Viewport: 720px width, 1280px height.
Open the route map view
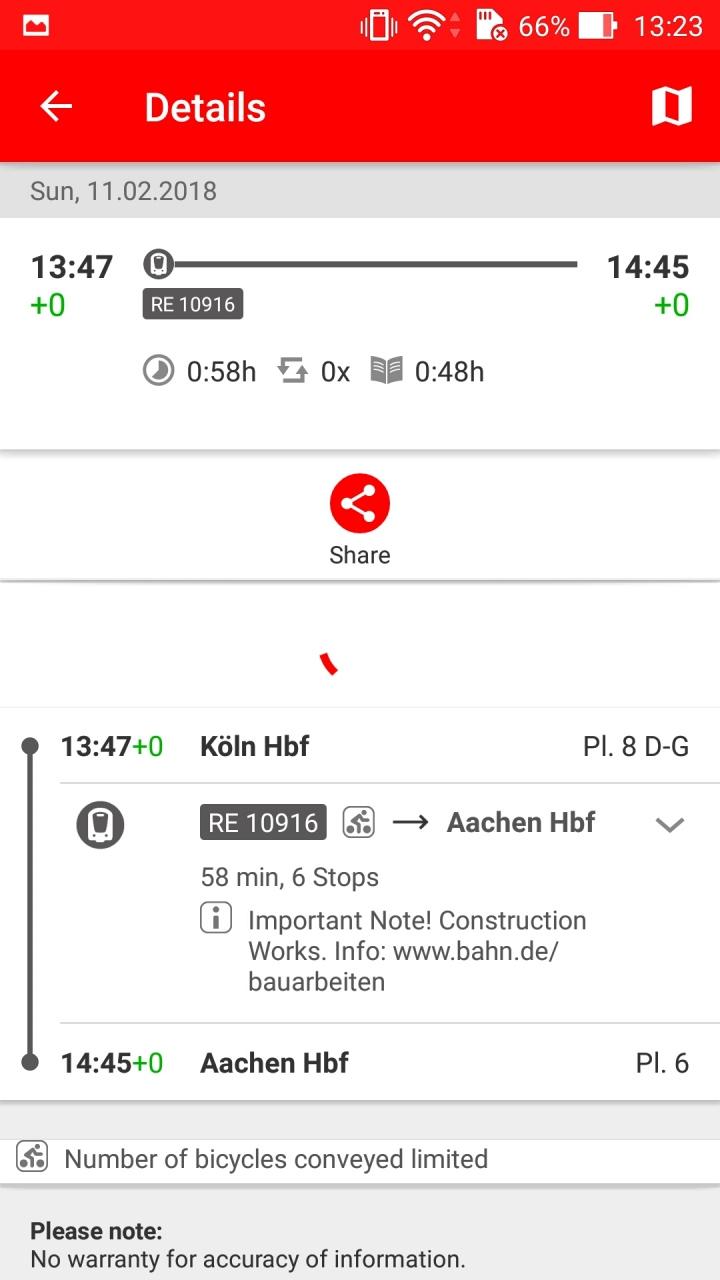pos(671,106)
